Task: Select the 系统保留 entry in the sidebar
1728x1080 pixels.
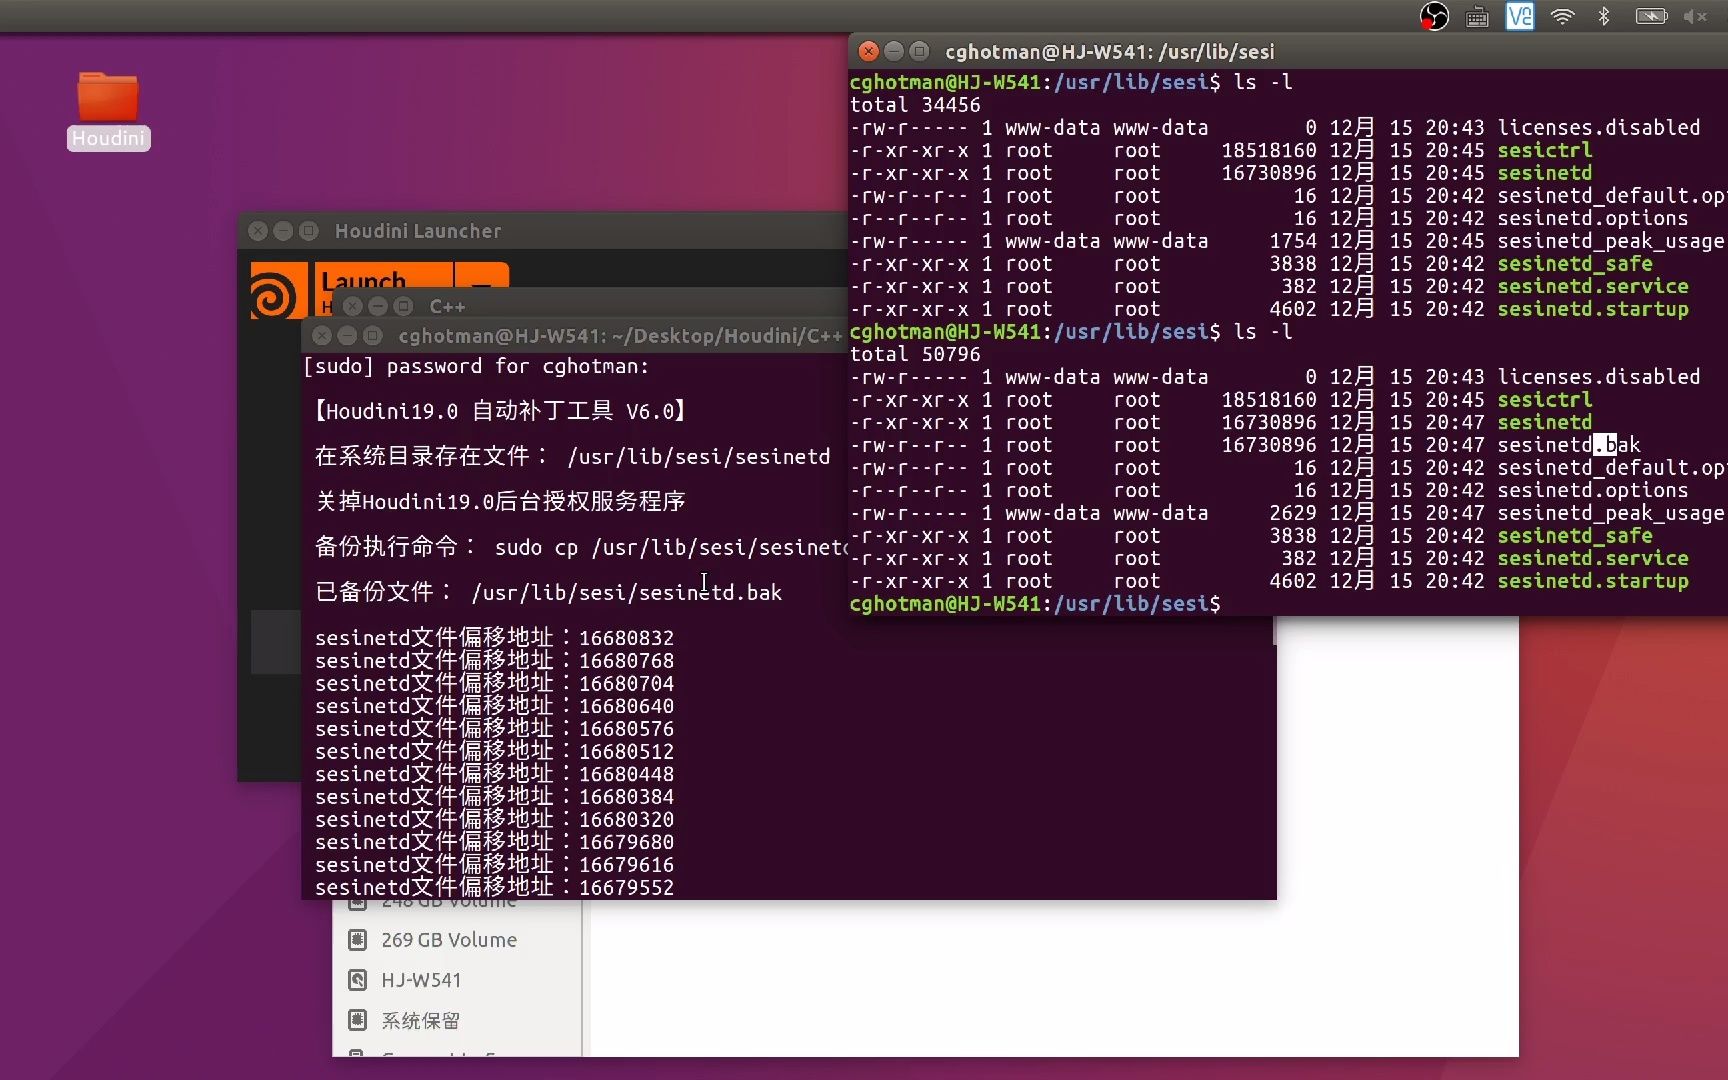Action: coord(420,1019)
